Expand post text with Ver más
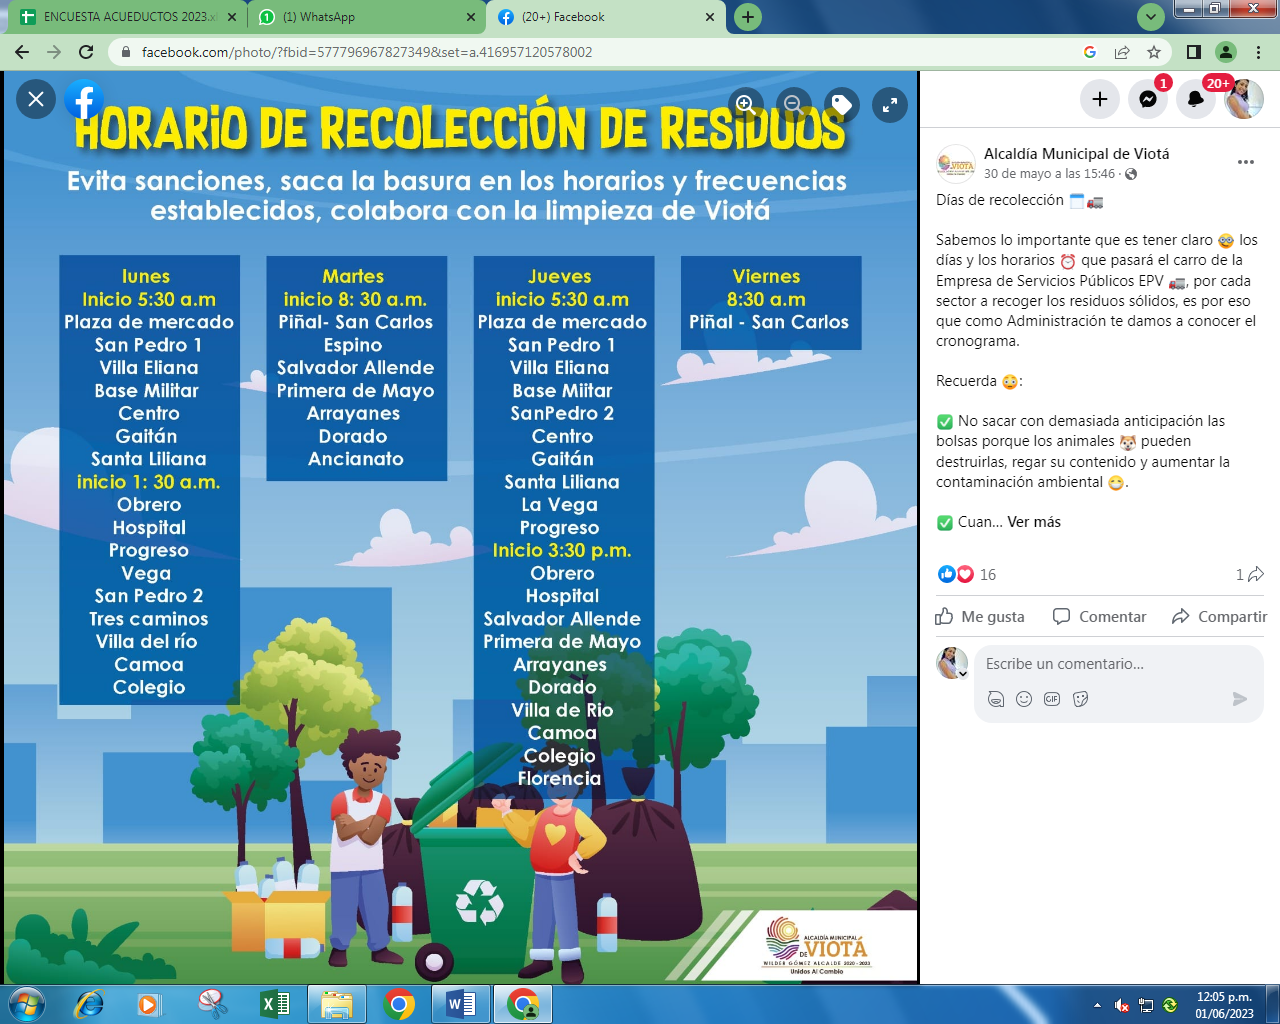This screenshot has width=1280, height=1024. point(1034,522)
